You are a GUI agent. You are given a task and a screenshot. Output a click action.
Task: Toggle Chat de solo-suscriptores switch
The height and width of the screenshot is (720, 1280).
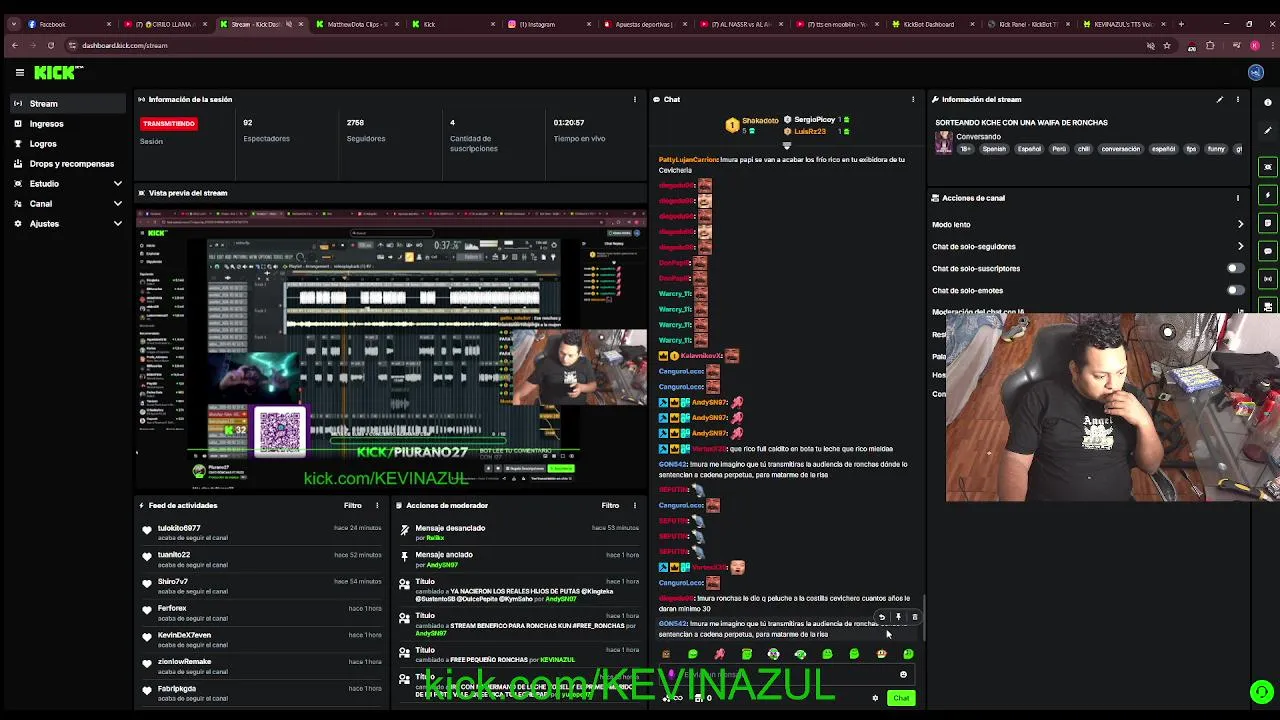[x=1236, y=268]
